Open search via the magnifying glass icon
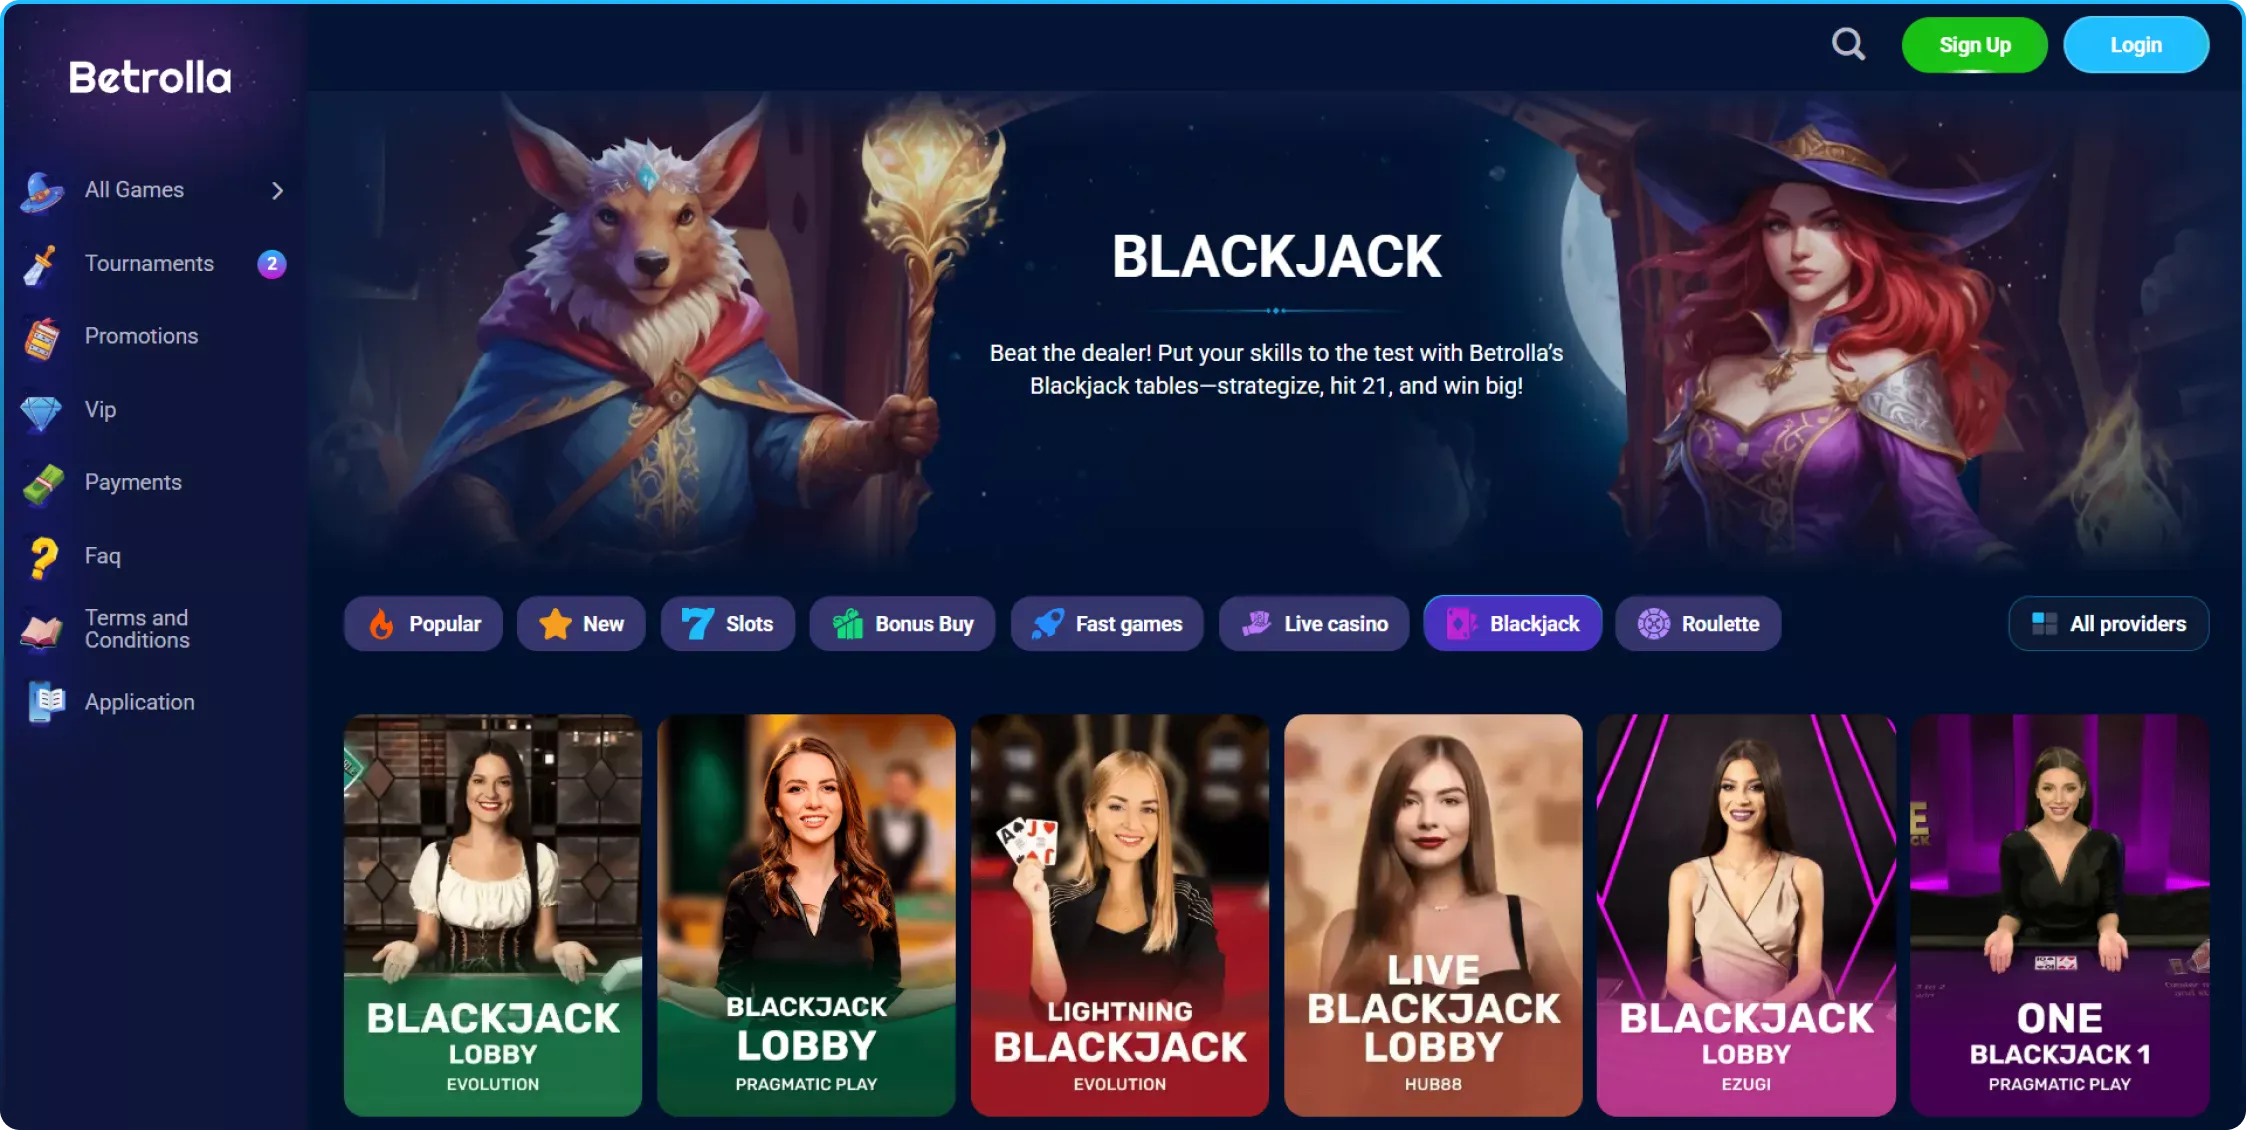This screenshot has height=1130, width=2246. [1848, 44]
